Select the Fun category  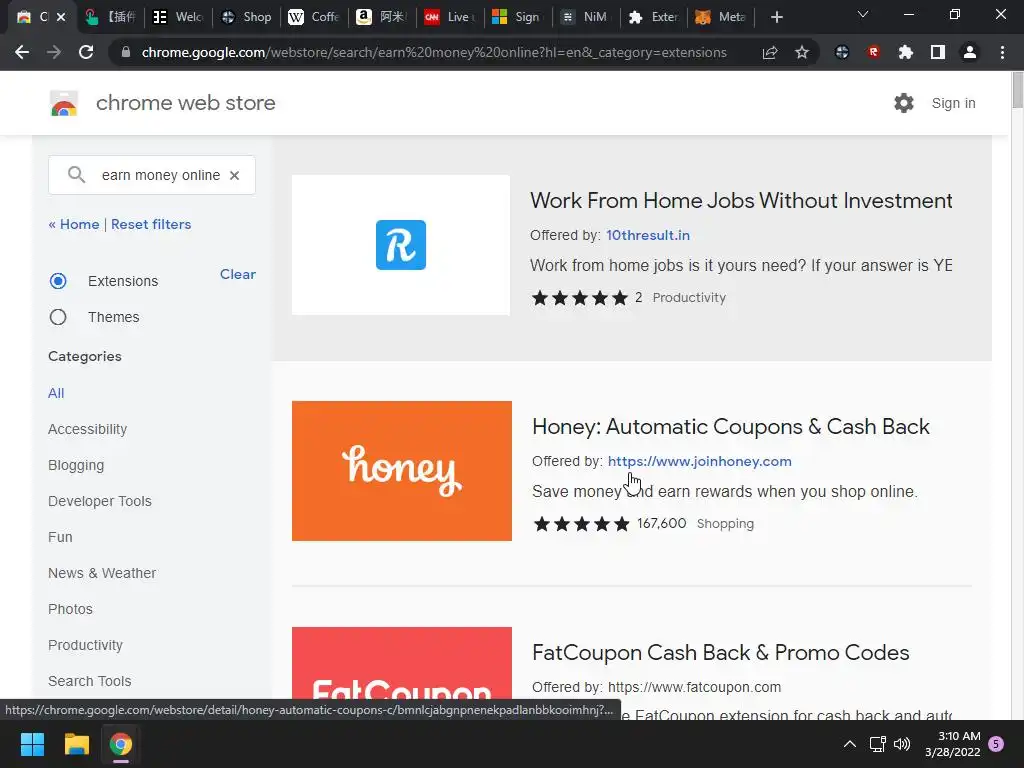tap(60, 537)
